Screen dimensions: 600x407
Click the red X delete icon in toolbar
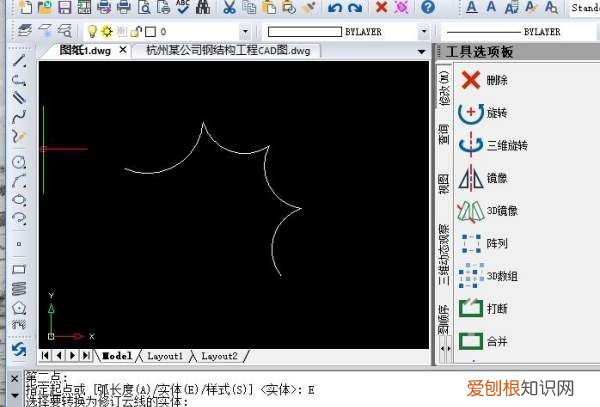(x=382, y=7)
